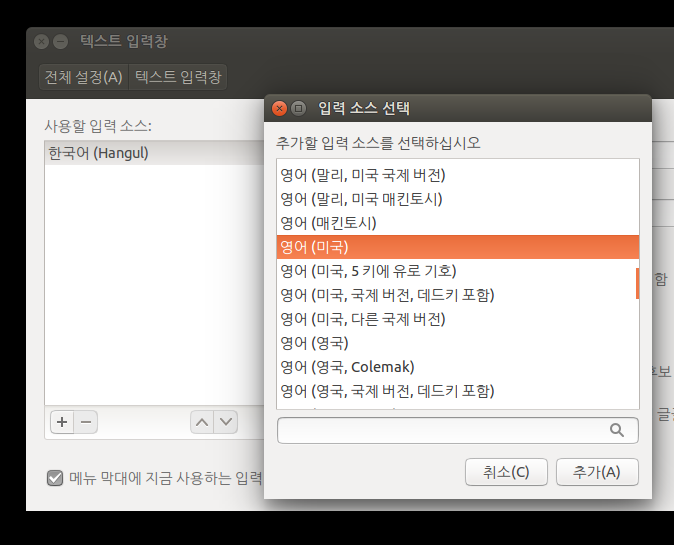
Task: Select 영어 (미국, 다른 국제 버전)
Action: (458, 319)
